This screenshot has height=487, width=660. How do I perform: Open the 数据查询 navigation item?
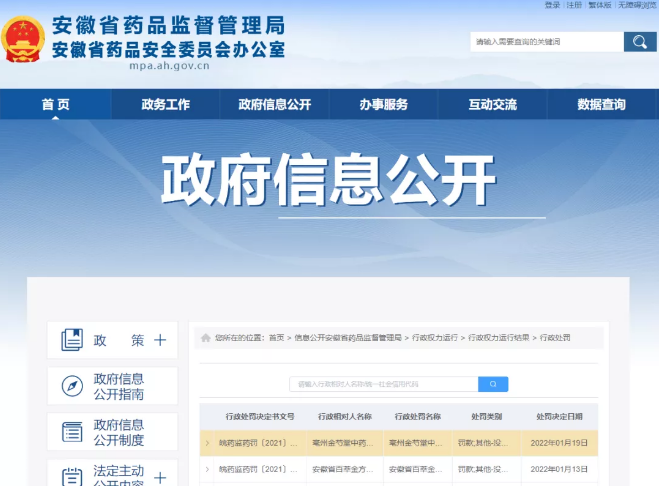pyautogui.click(x=601, y=105)
